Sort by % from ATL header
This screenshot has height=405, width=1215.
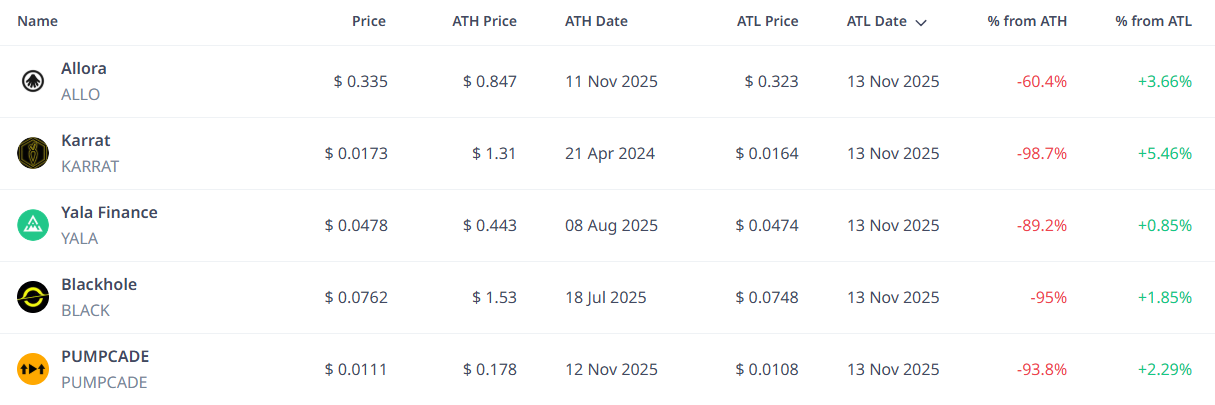click(x=1153, y=21)
